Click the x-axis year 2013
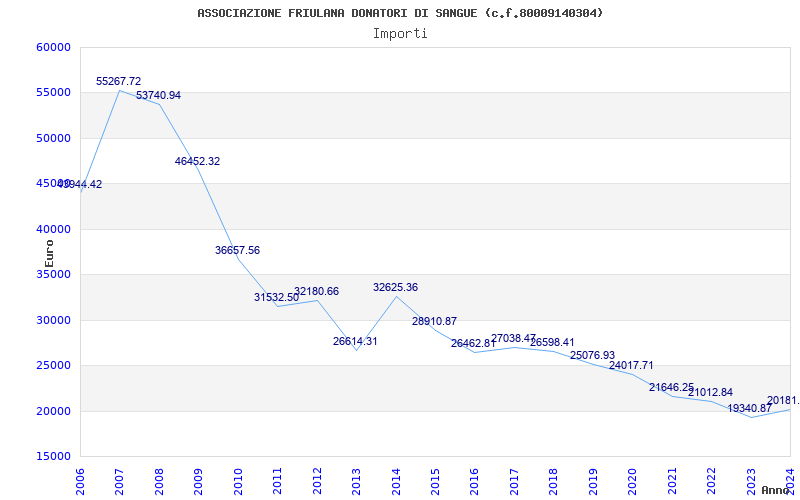Image resolution: width=800 pixels, height=500 pixels. 356,482
